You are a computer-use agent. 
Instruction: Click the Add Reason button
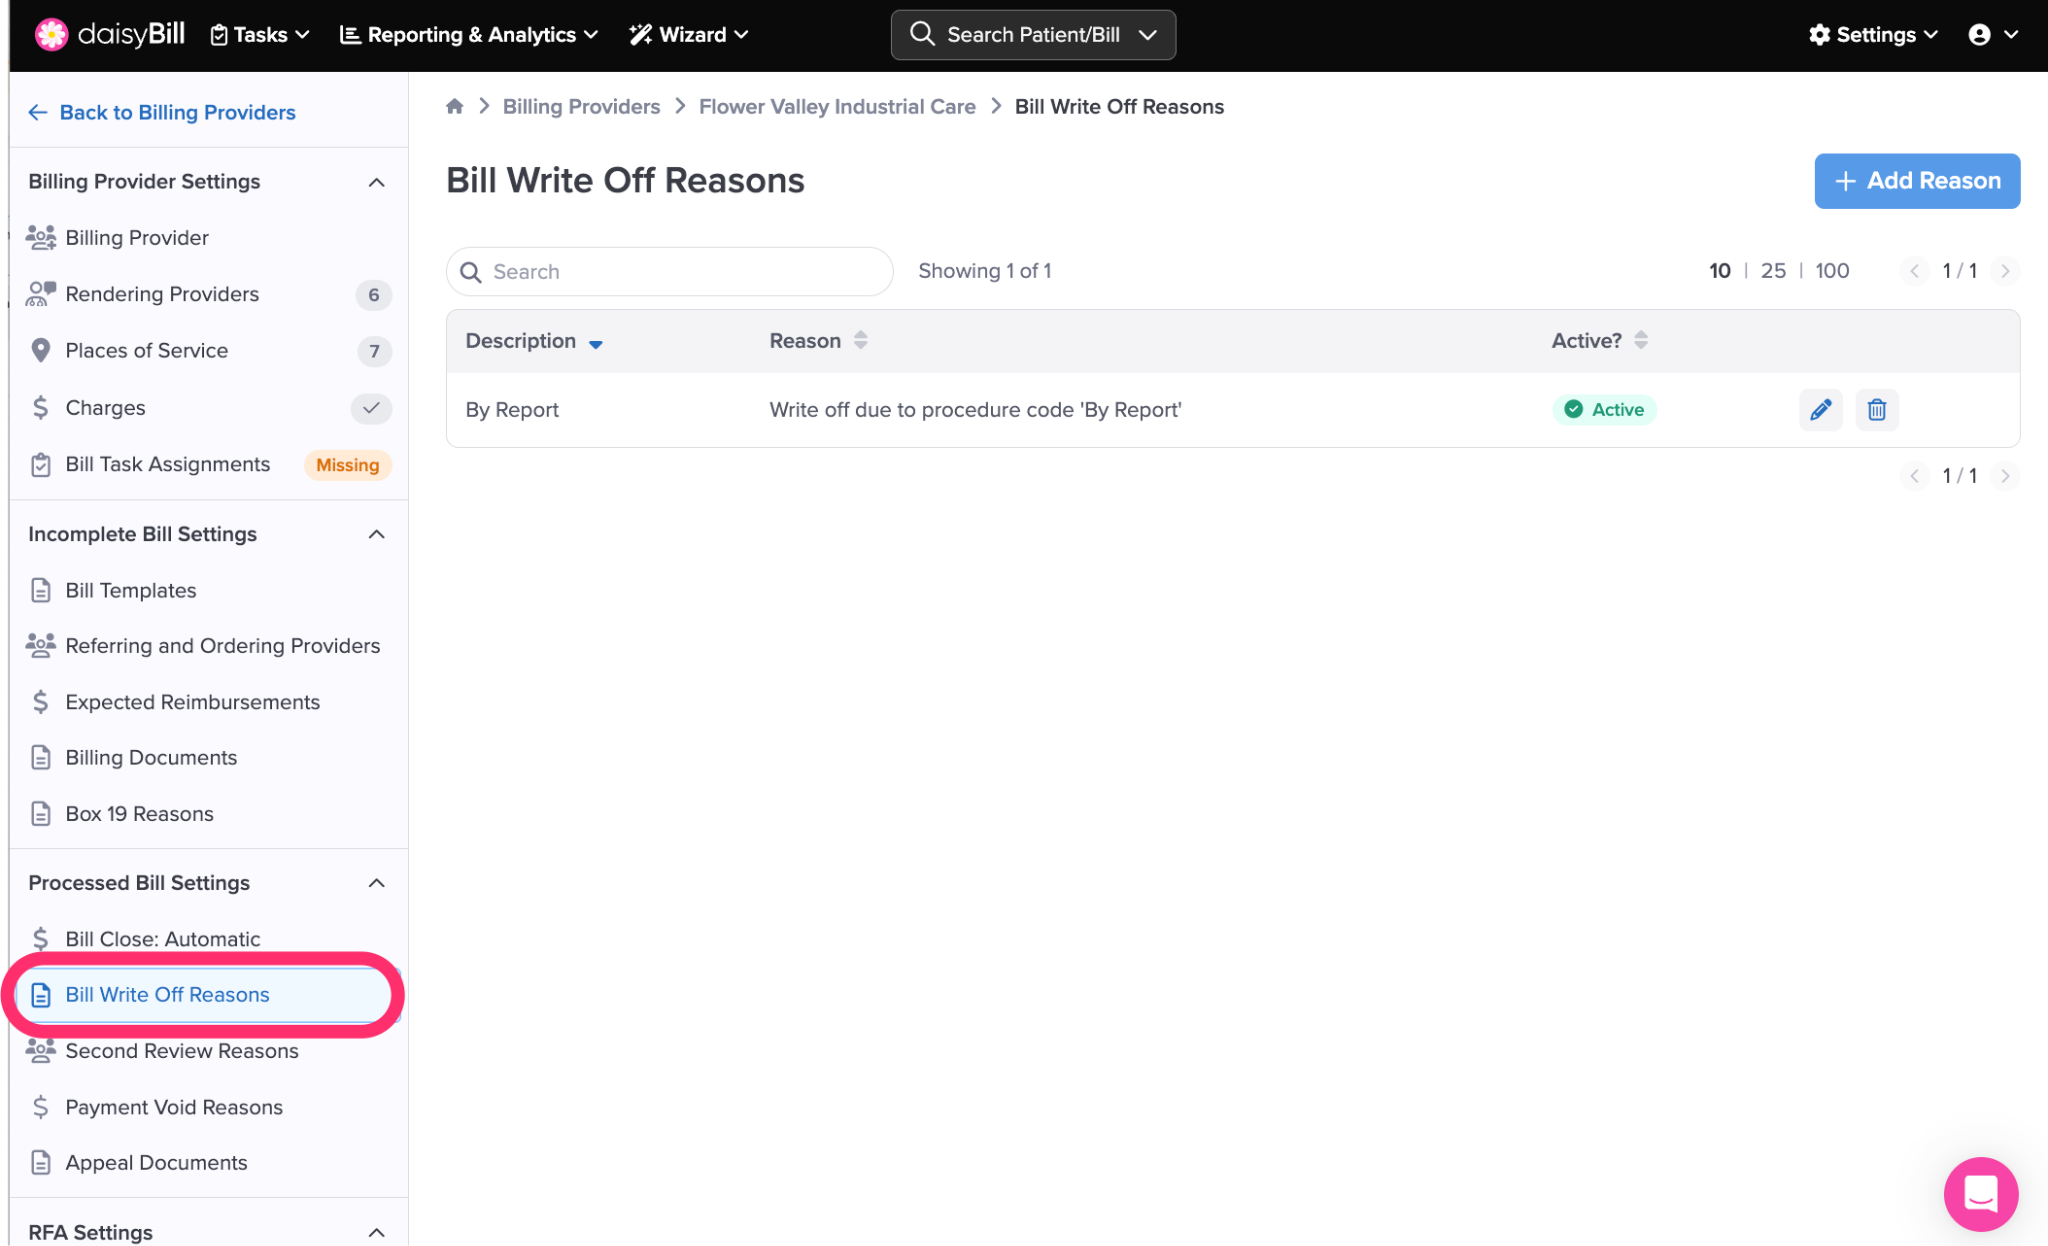pos(1916,181)
